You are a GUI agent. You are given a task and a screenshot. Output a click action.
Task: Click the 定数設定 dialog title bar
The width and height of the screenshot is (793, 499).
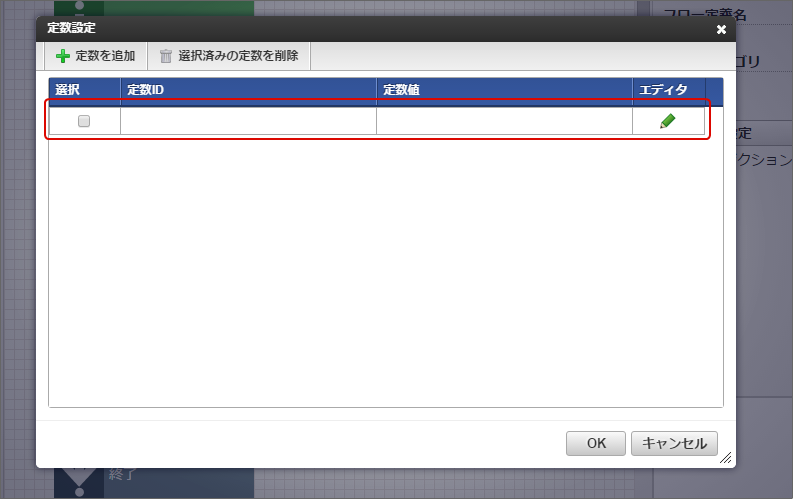374,29
